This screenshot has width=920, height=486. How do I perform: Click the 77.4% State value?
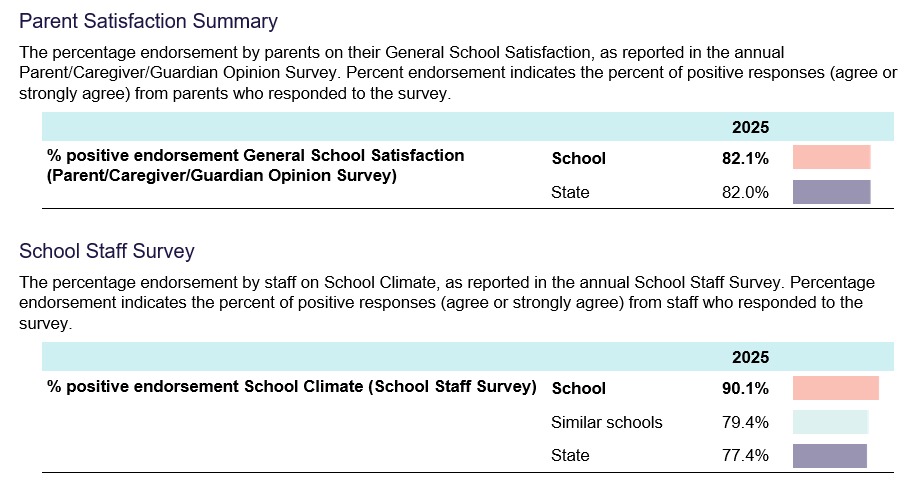point(745,456)
